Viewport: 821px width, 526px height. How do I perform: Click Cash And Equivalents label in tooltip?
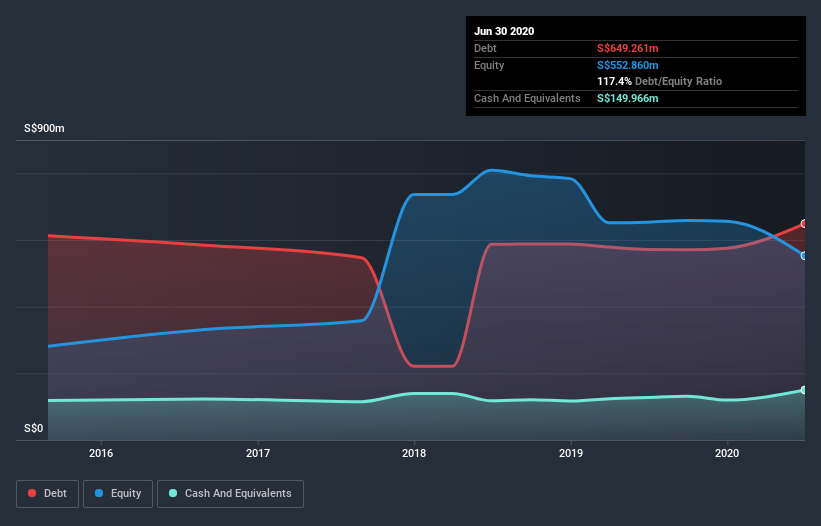coord(527,98)
